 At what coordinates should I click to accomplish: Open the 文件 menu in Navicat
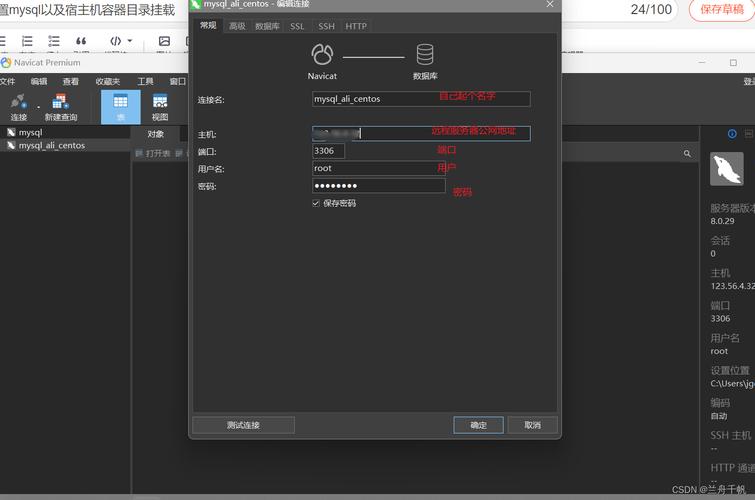click(7, 81)
